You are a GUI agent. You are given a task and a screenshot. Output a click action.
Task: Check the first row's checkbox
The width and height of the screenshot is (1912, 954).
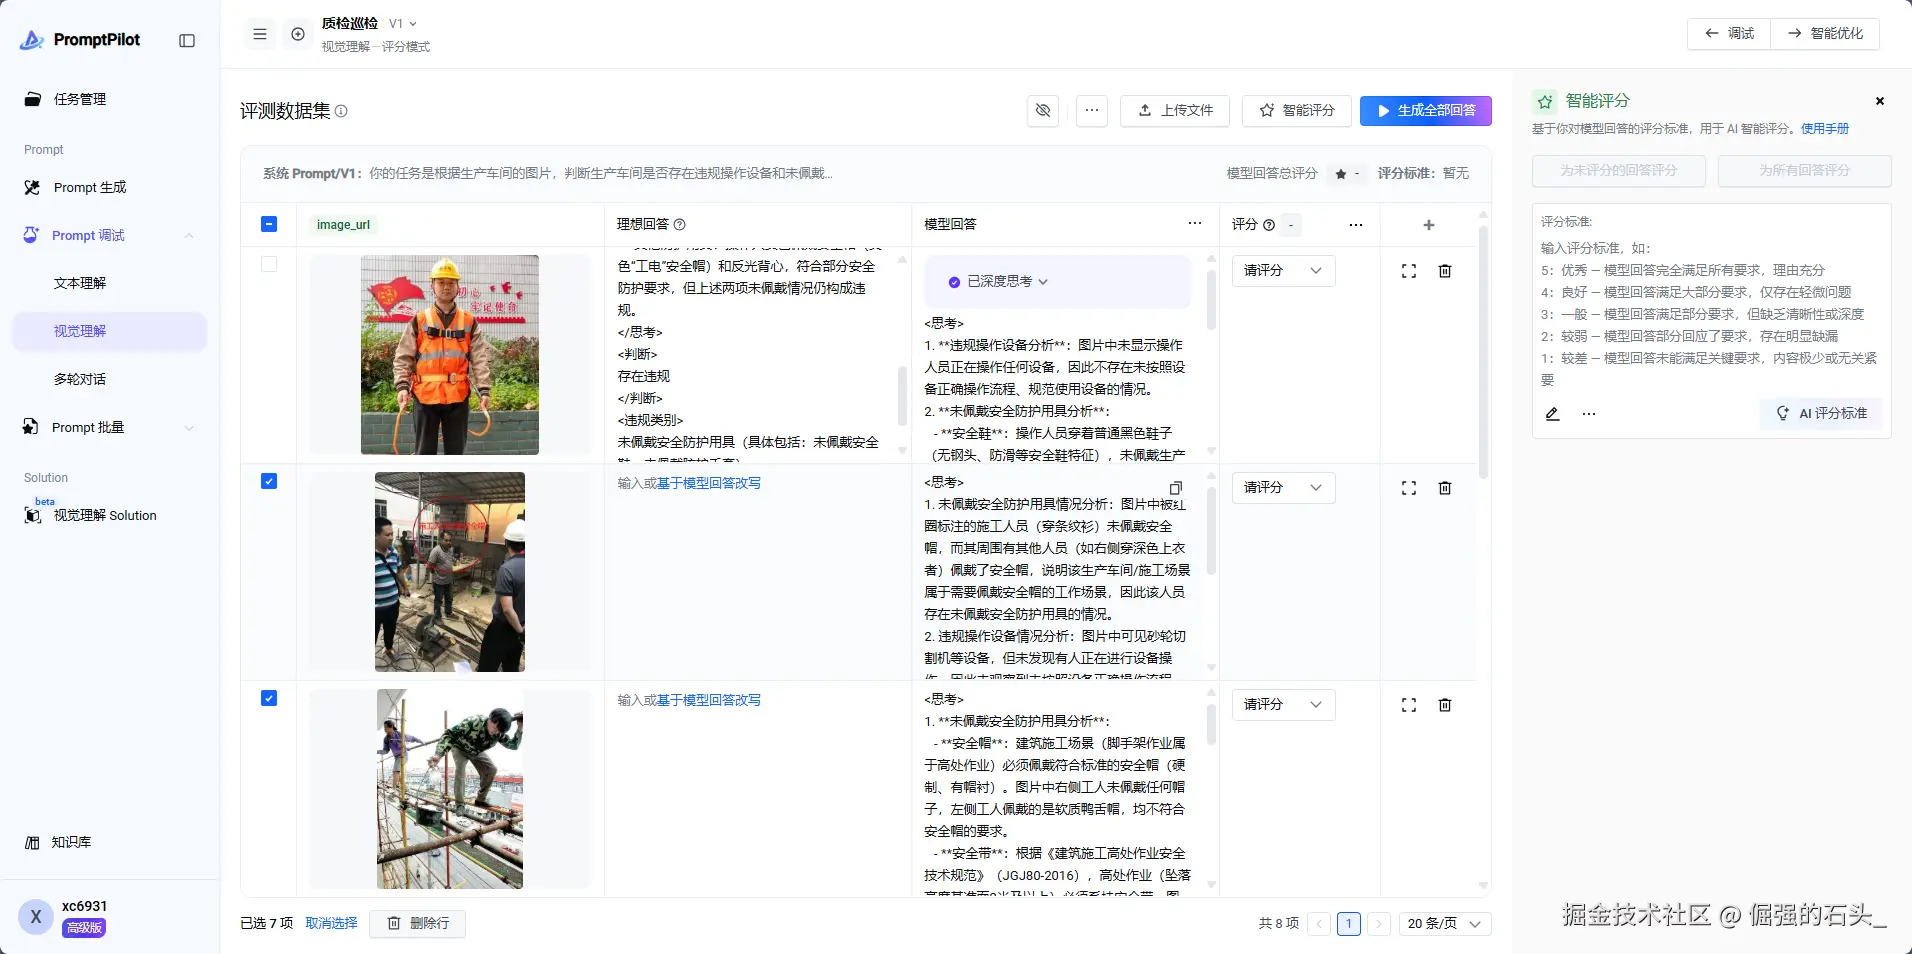(x=269, y=265)
